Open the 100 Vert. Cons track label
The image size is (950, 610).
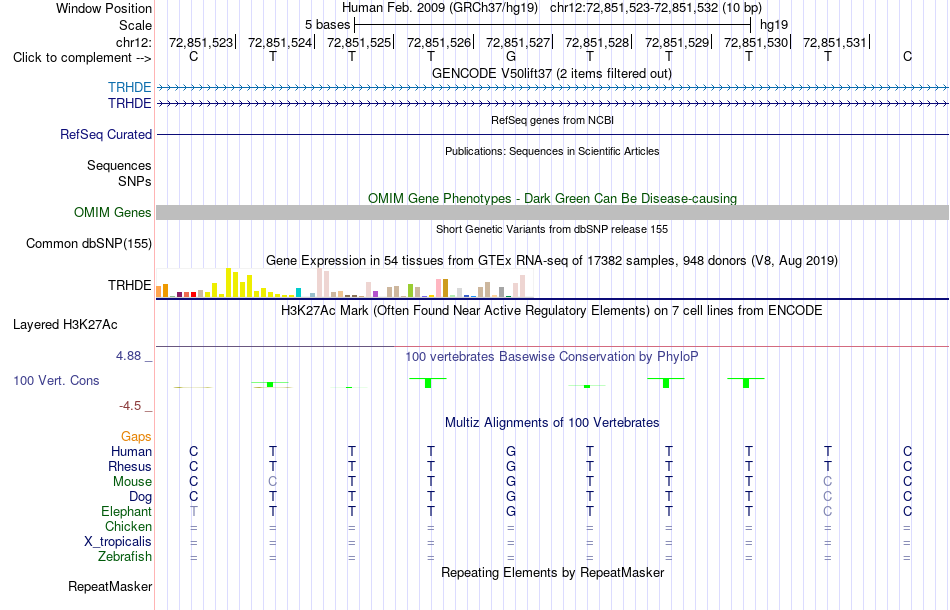(x=56, y=380)
